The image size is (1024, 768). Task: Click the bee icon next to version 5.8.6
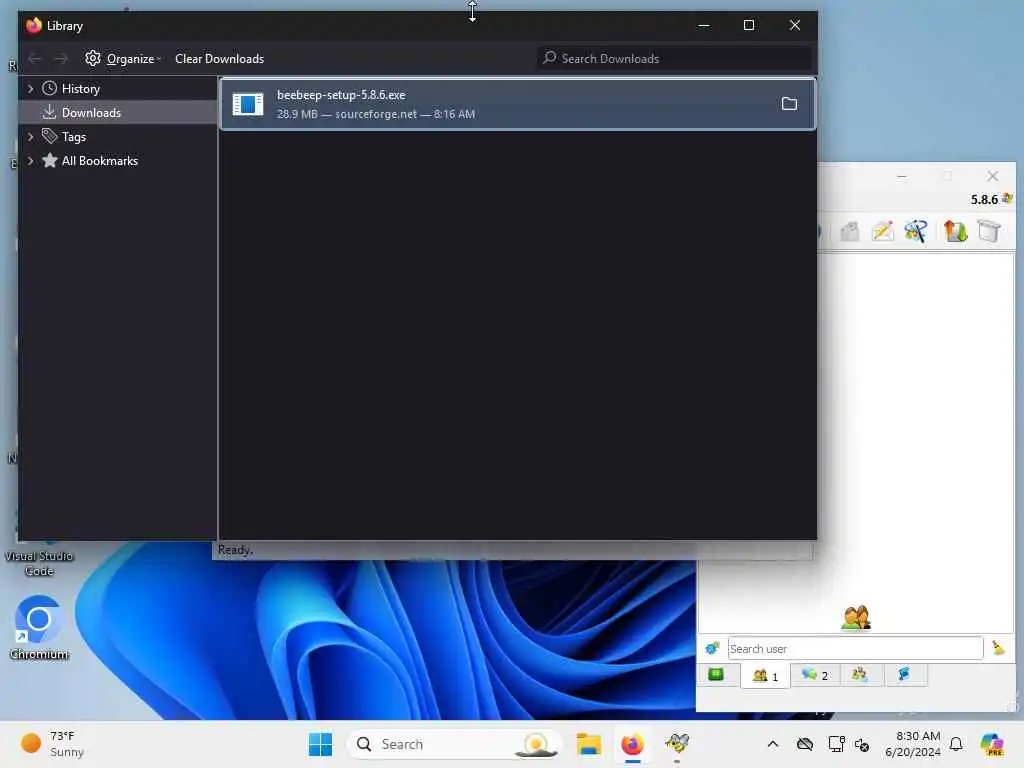(1008, 198)
